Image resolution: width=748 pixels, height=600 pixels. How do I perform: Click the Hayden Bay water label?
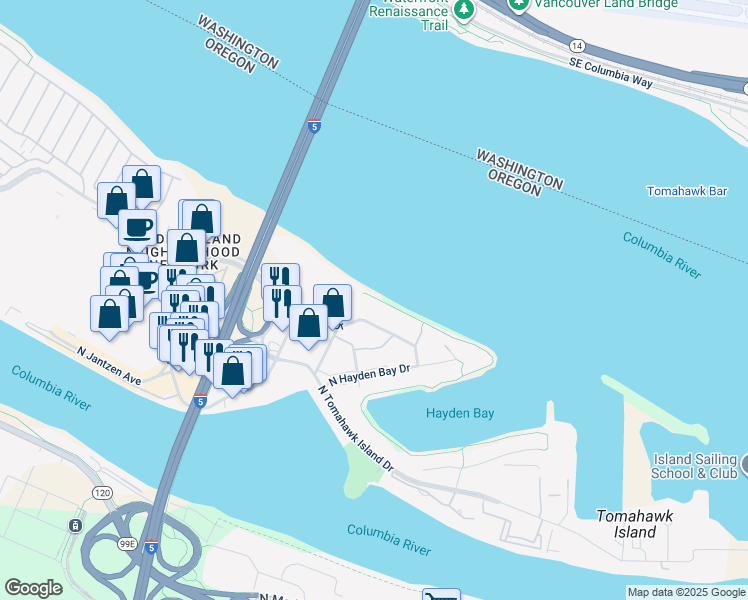coord(460,413)
